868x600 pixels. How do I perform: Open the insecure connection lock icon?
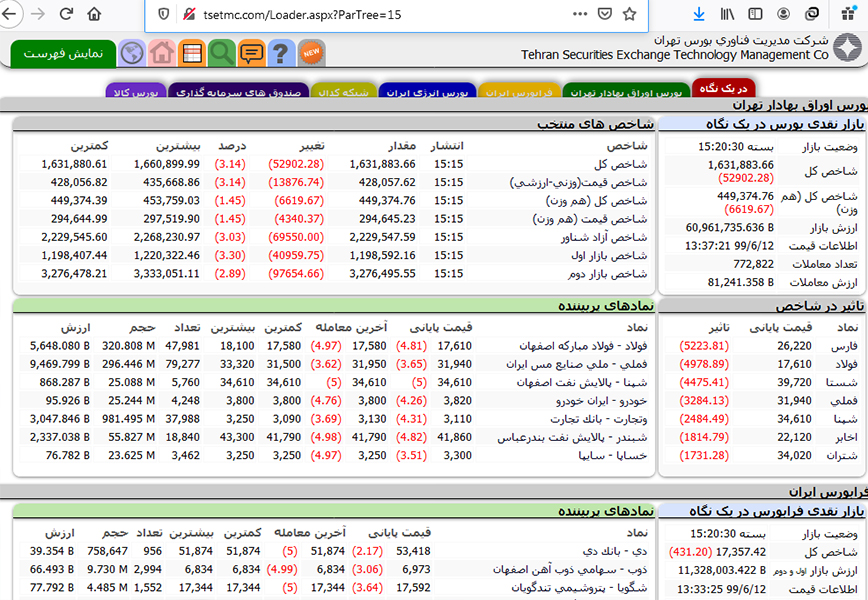pyautogui.click(x=189, y=14)
